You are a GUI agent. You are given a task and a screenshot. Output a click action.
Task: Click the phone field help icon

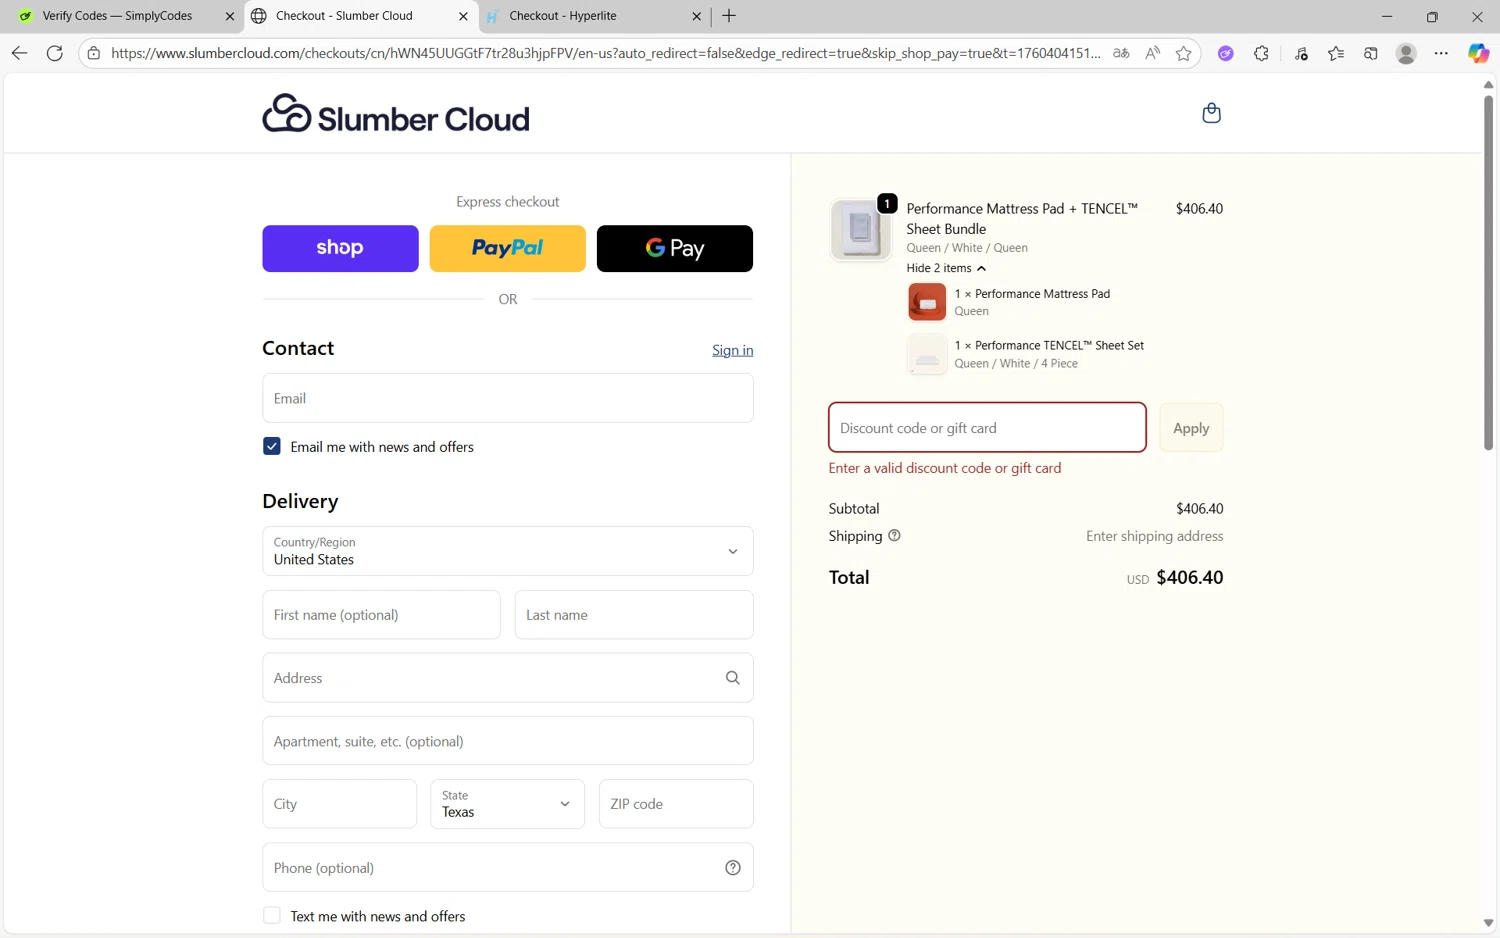tap(732, 868)
